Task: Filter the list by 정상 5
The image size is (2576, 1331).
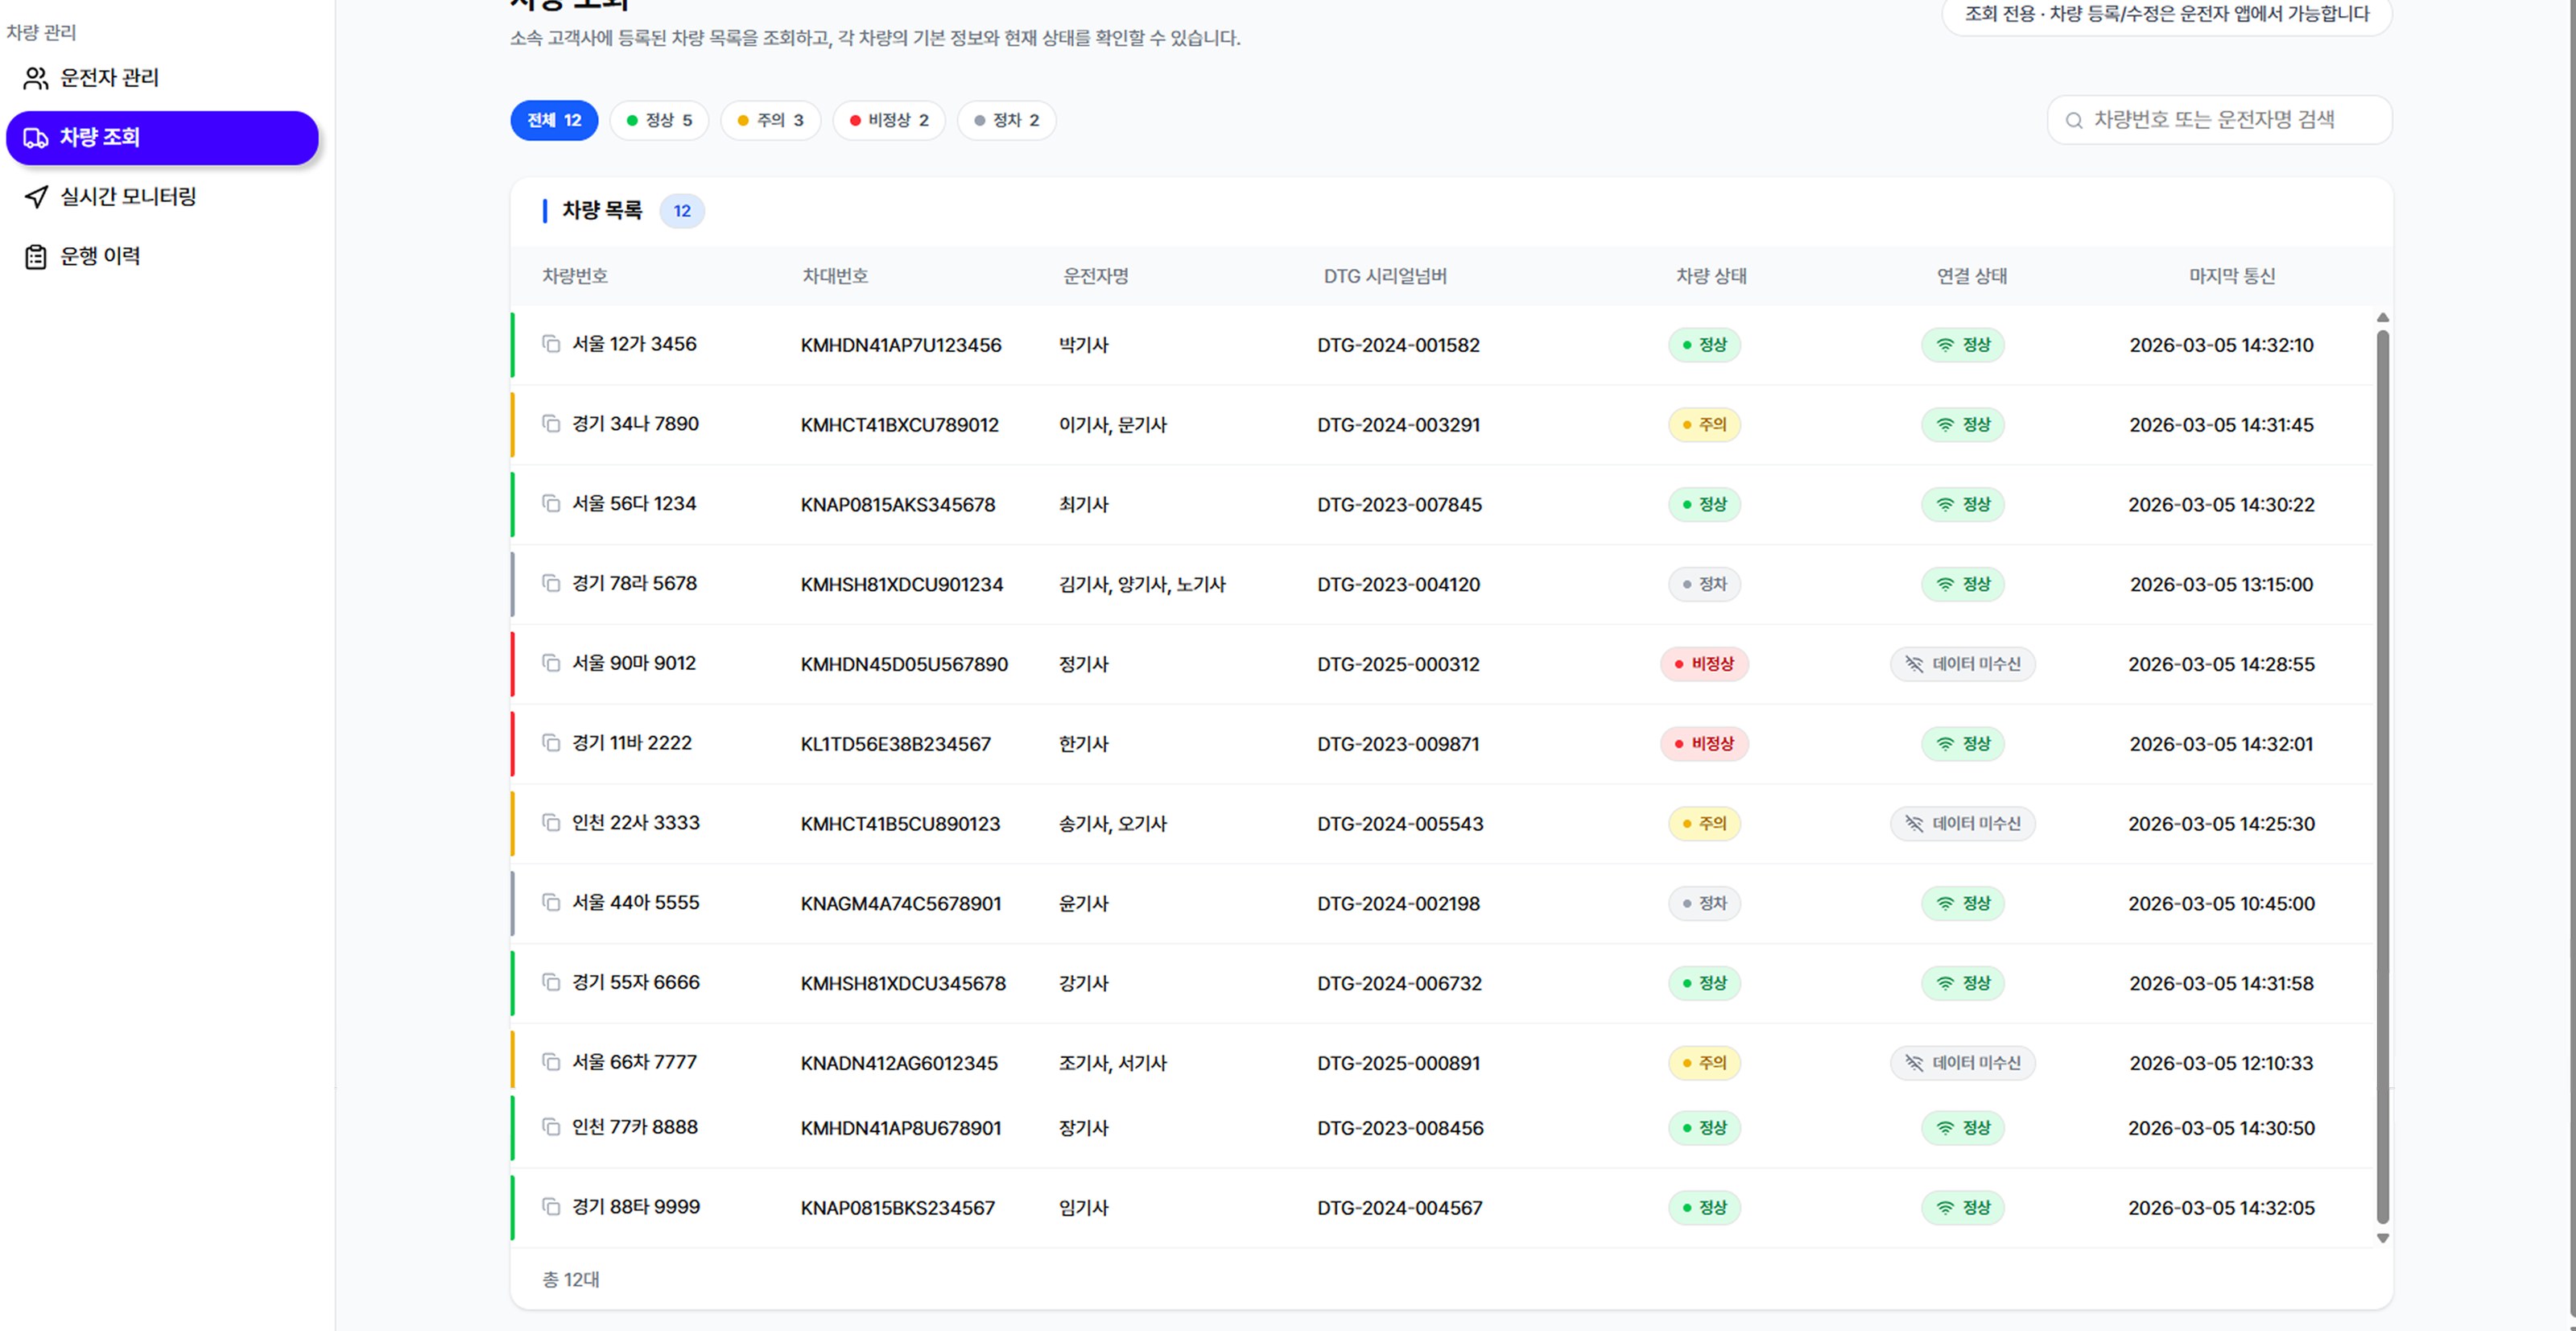Action: click(659, 120)
